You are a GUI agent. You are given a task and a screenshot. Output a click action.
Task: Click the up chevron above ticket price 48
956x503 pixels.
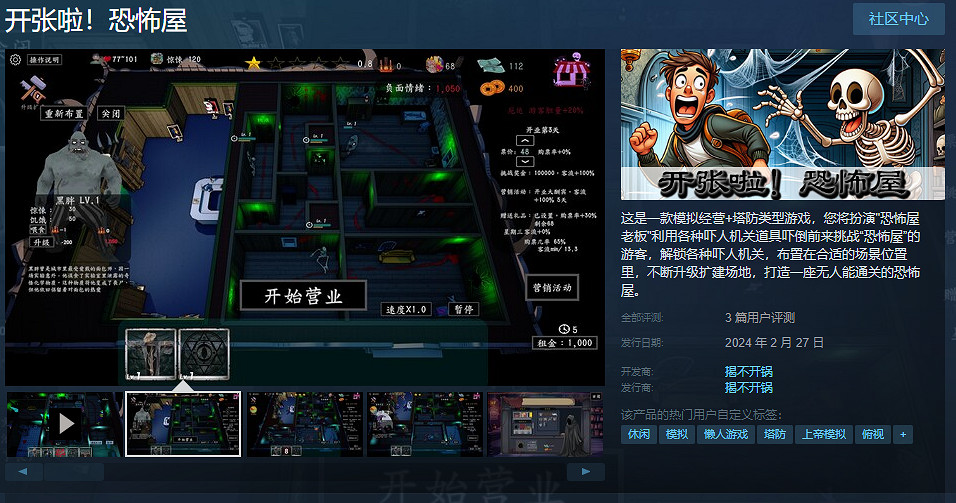point(525,140)
